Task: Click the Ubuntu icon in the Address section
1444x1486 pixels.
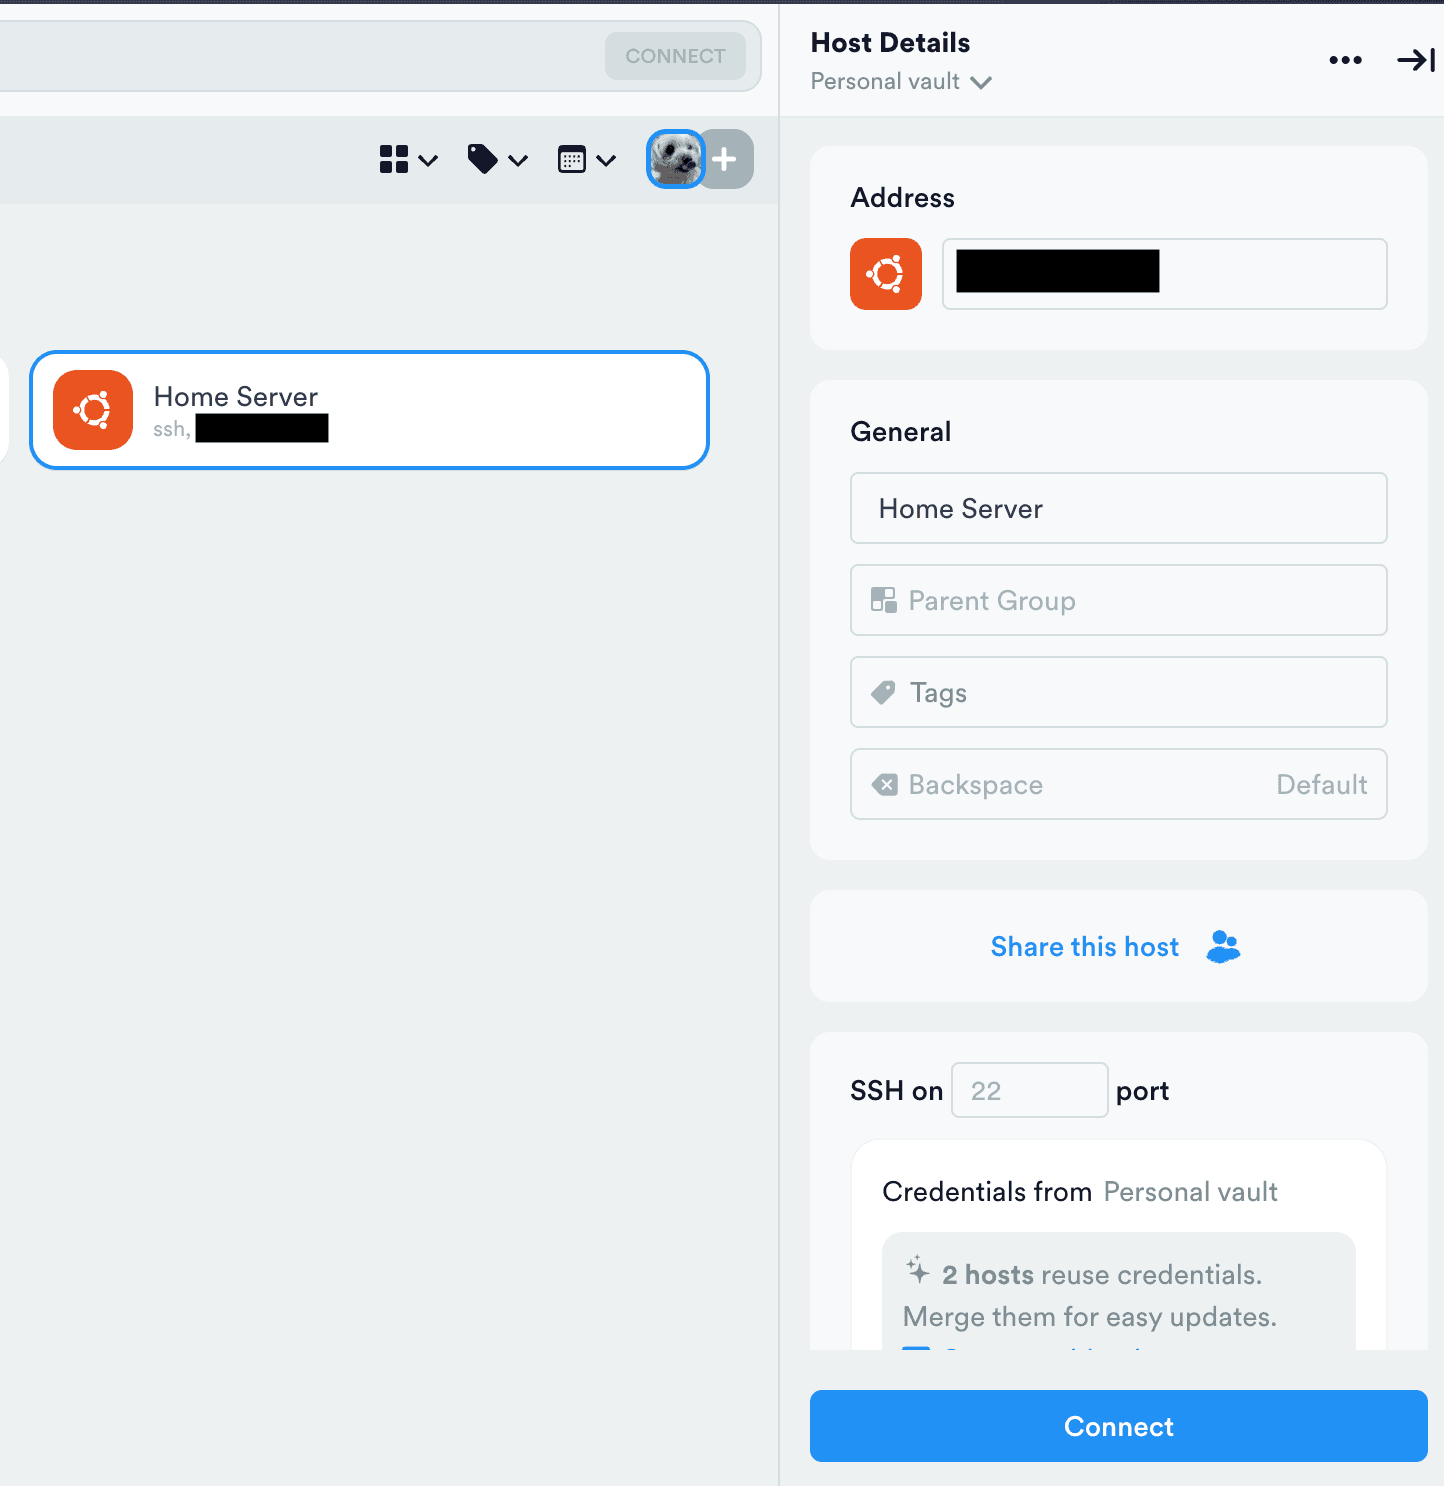Action: [885, 274]
